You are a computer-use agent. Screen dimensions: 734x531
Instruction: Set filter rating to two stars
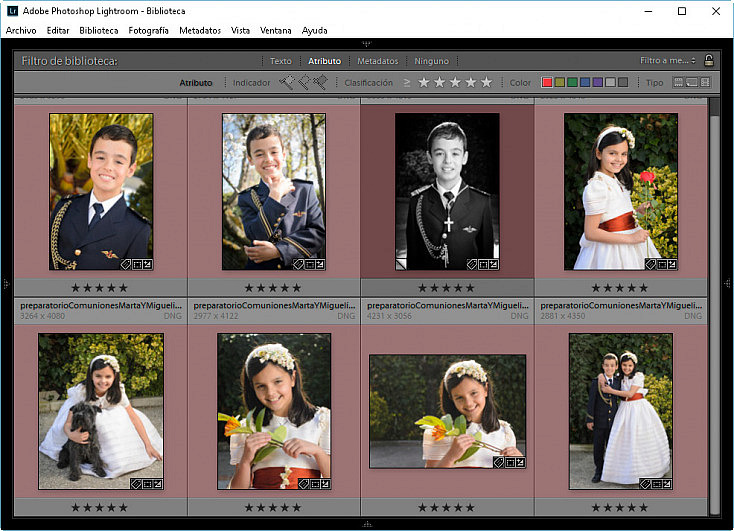point(440,82)
